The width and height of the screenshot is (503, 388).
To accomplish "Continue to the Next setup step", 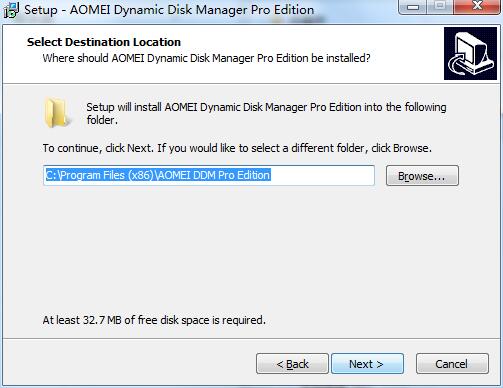I will (367, 364).
